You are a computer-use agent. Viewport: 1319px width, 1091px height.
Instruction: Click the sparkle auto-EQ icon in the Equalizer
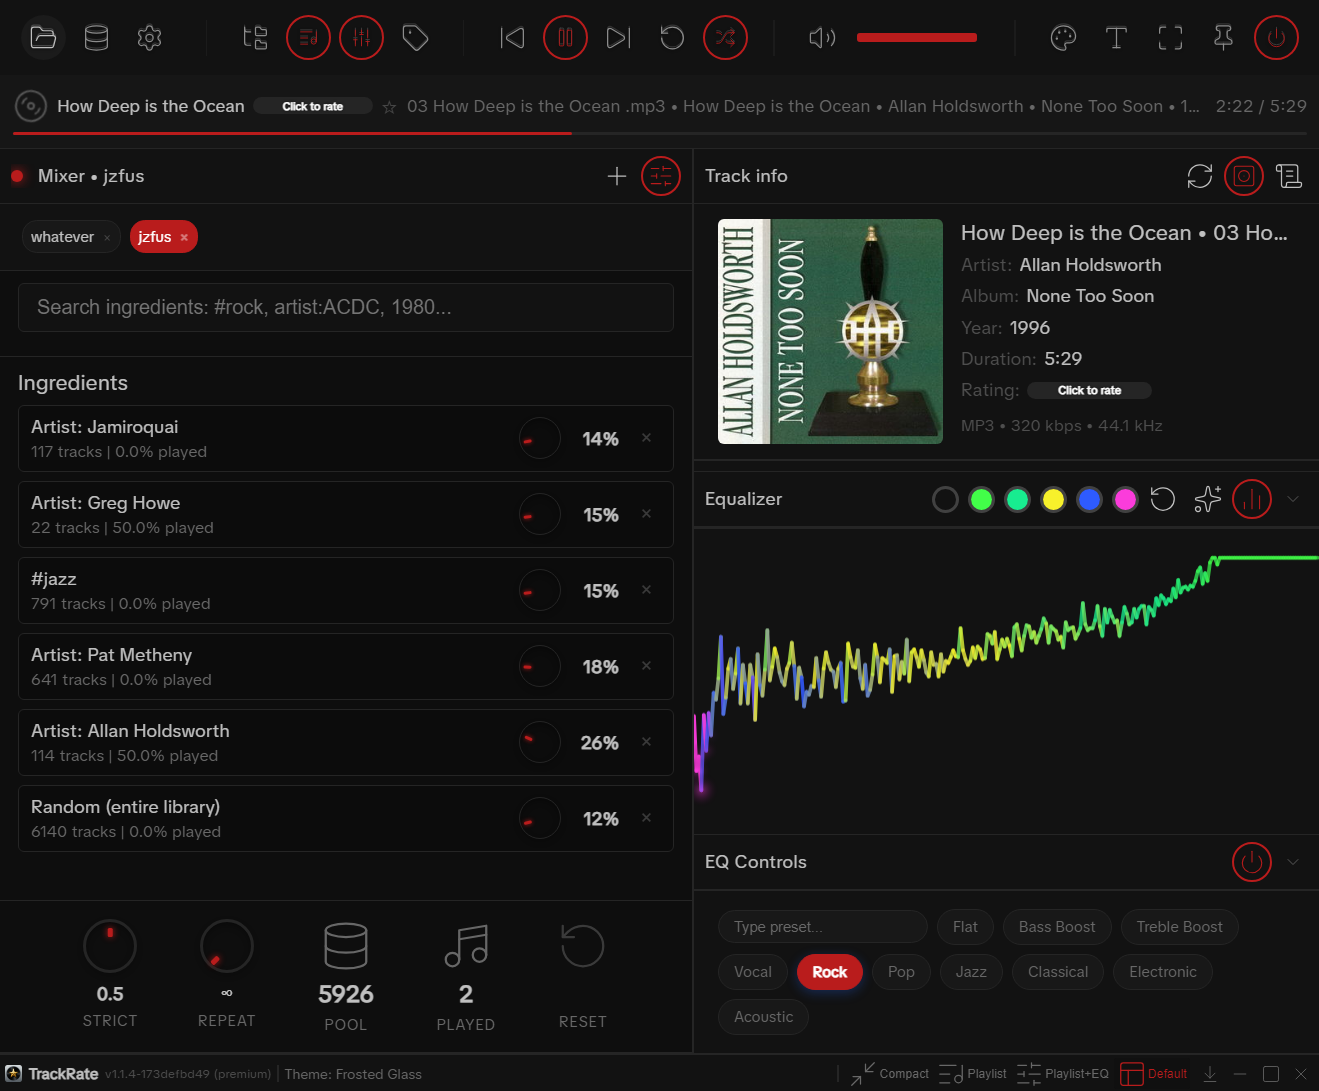1207,499
